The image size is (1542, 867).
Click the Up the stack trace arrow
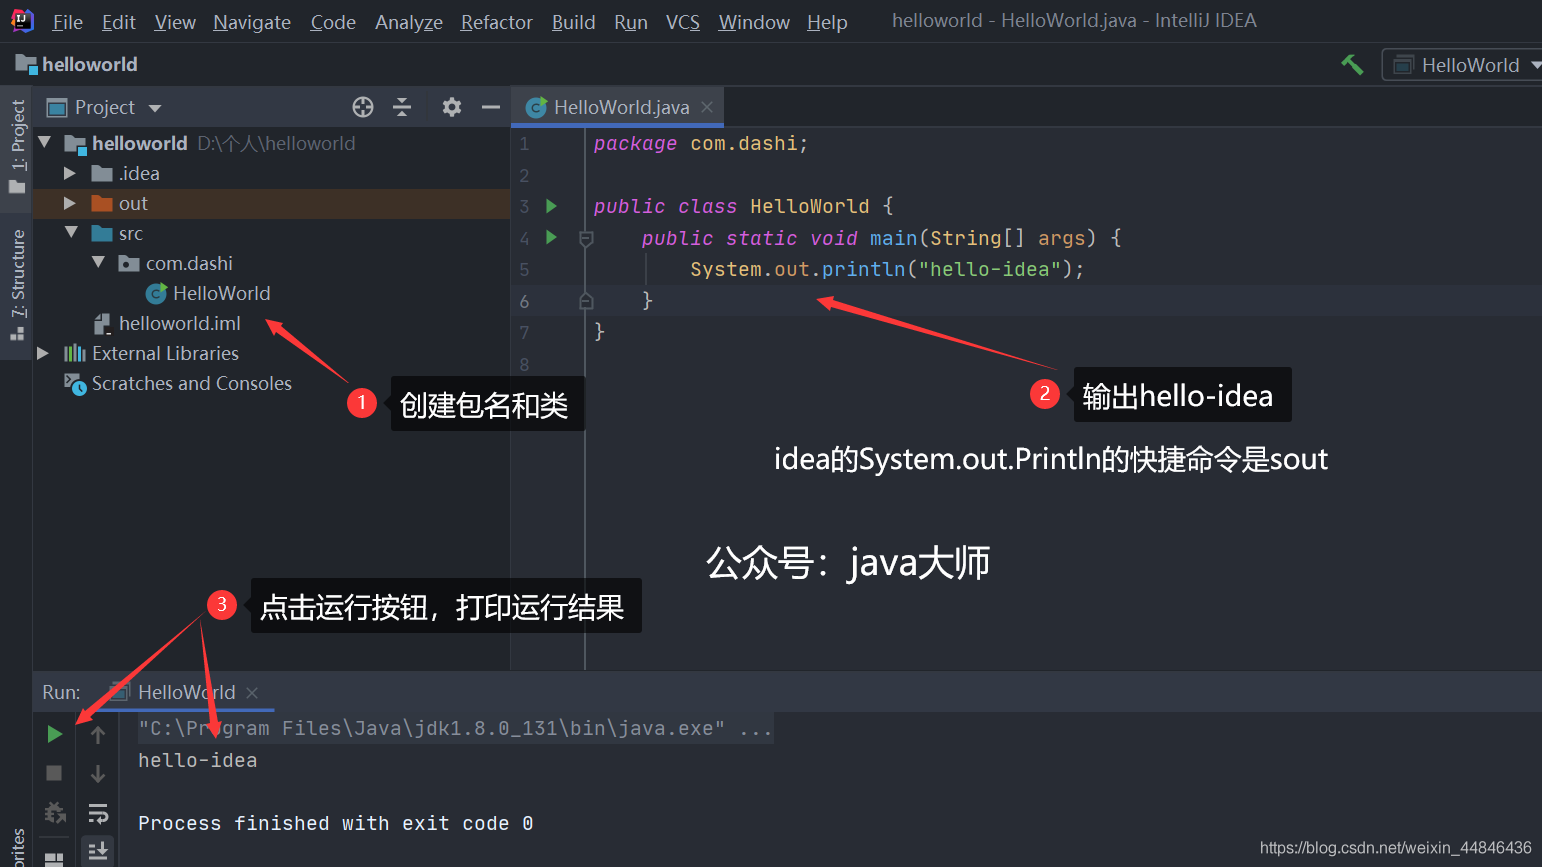(98, 735)
